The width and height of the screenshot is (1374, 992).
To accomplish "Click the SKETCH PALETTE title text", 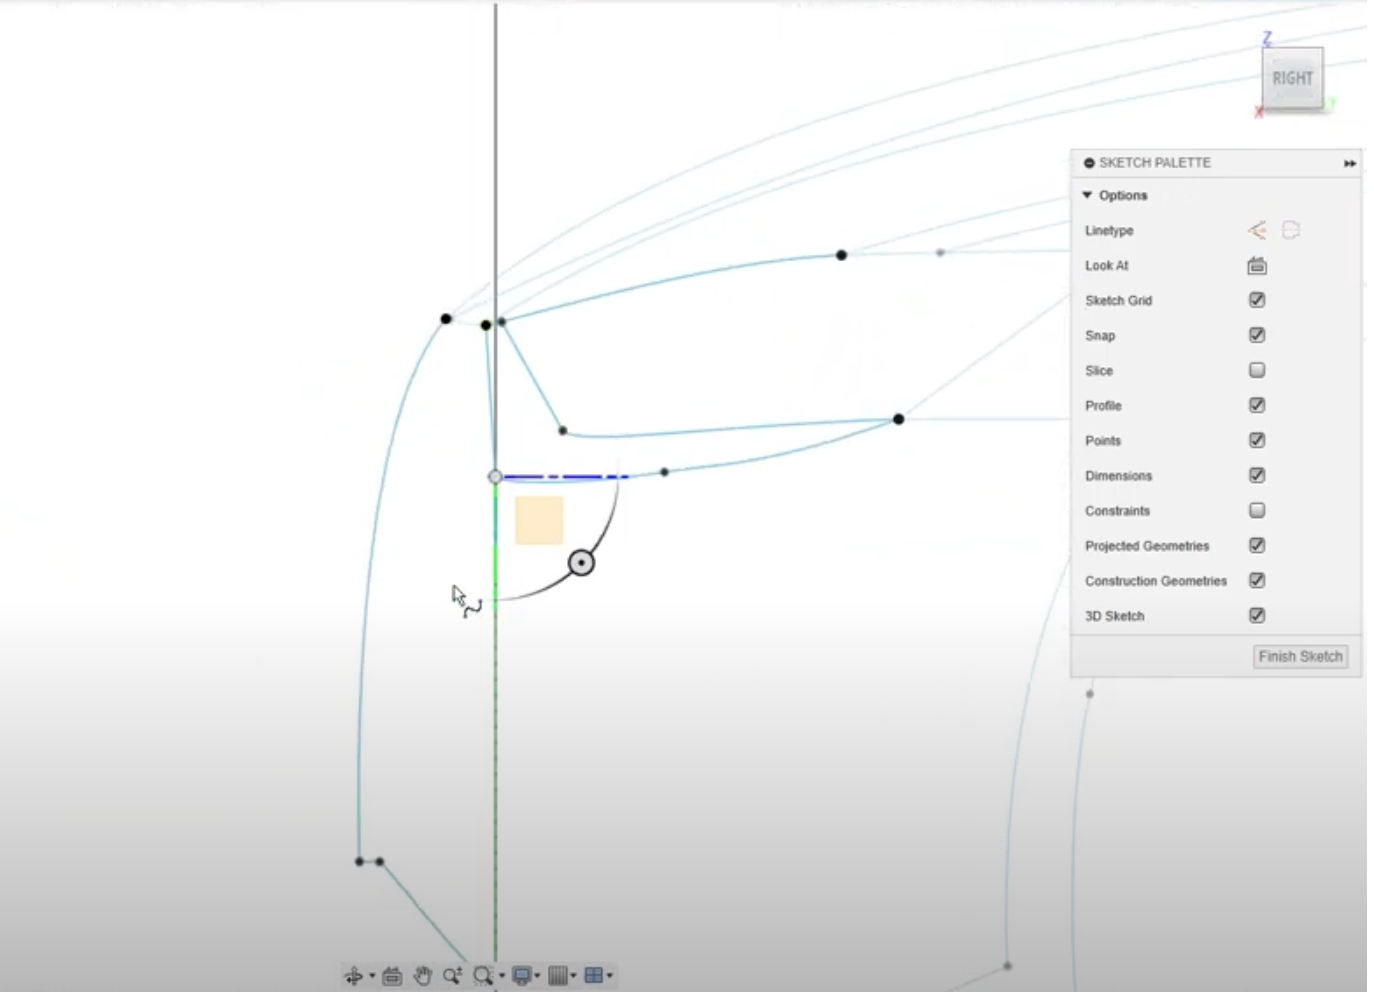I will [1155, 163].
